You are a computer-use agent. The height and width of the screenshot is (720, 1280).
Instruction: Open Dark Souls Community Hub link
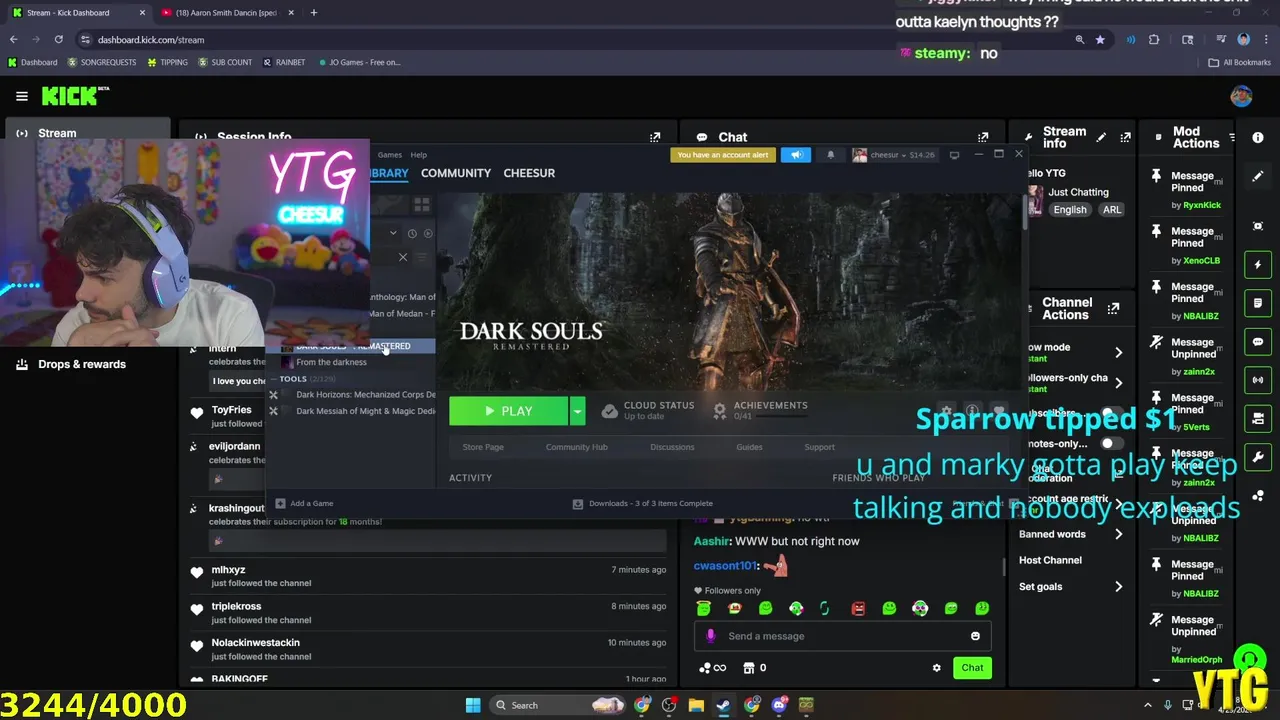pos(577,447)
